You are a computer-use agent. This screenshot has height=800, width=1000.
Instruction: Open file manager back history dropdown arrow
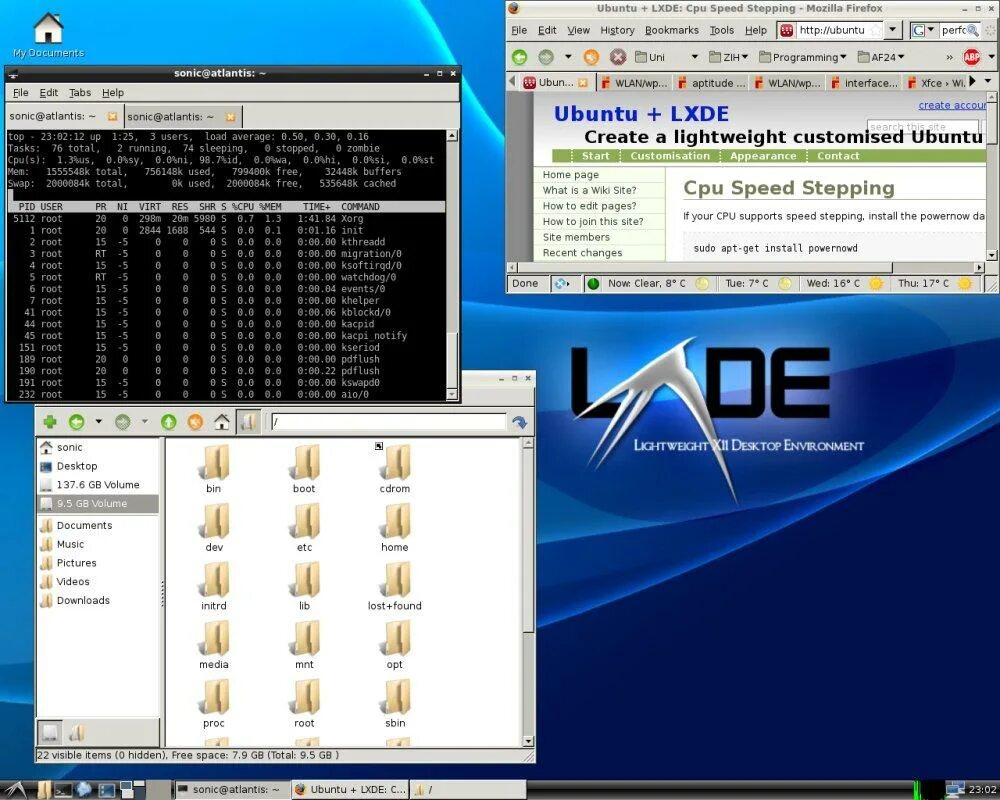(x=98, y=422)
